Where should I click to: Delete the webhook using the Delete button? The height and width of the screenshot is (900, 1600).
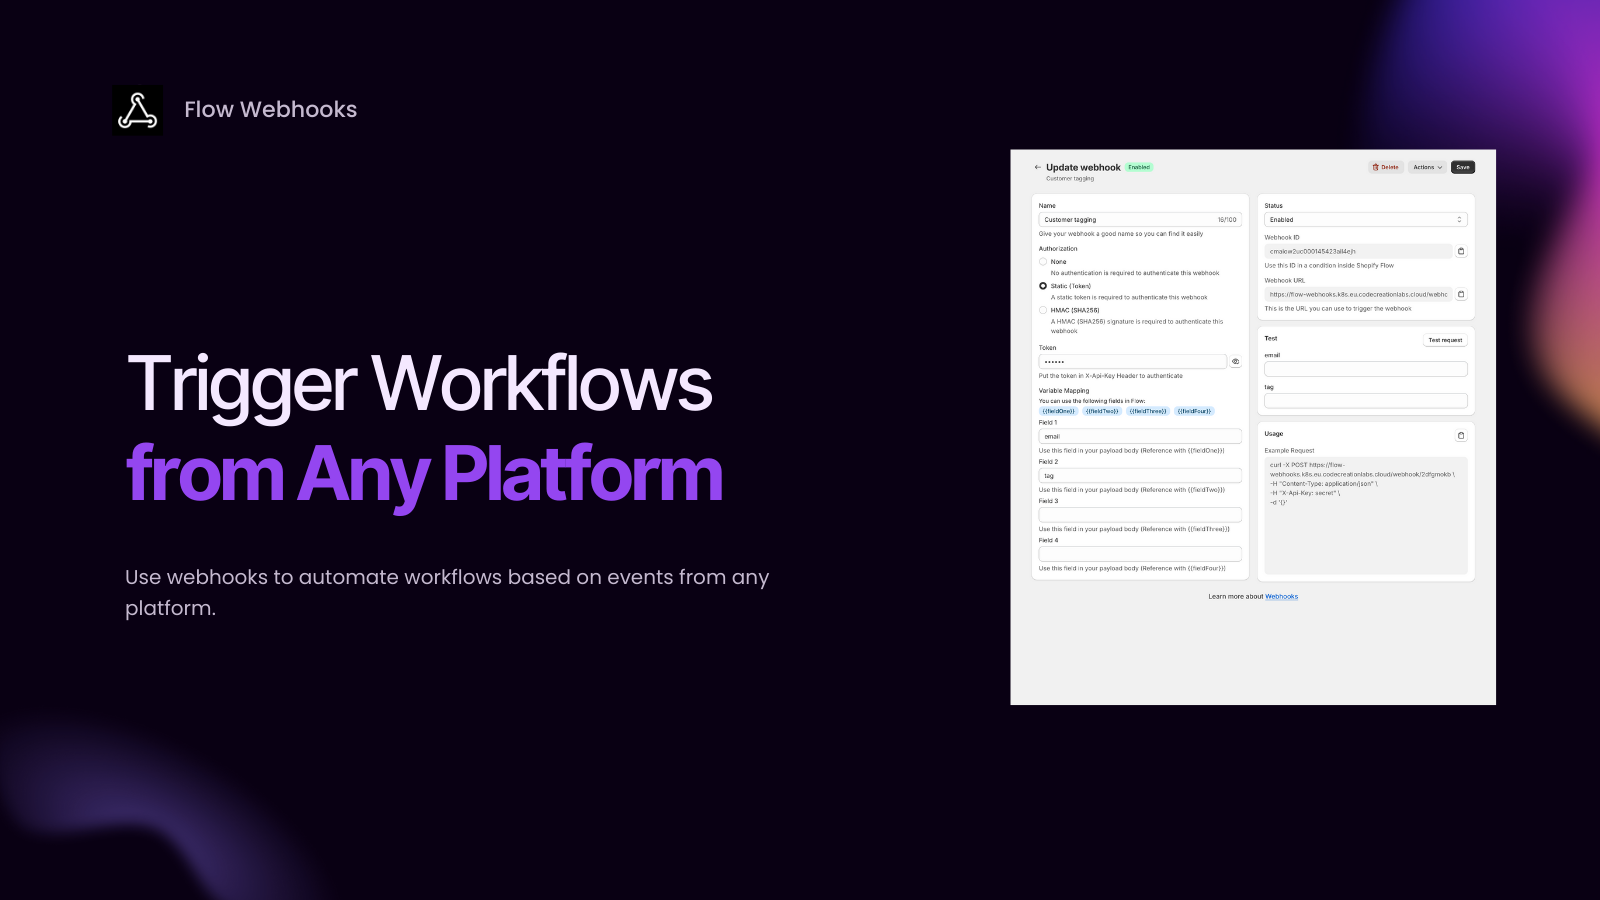[1386, 167]
